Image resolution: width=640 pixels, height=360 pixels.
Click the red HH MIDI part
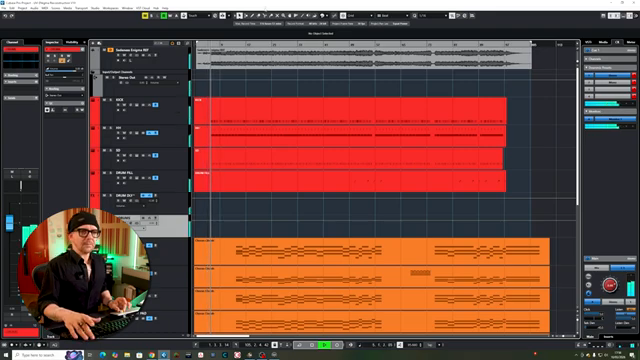[350, 136]
